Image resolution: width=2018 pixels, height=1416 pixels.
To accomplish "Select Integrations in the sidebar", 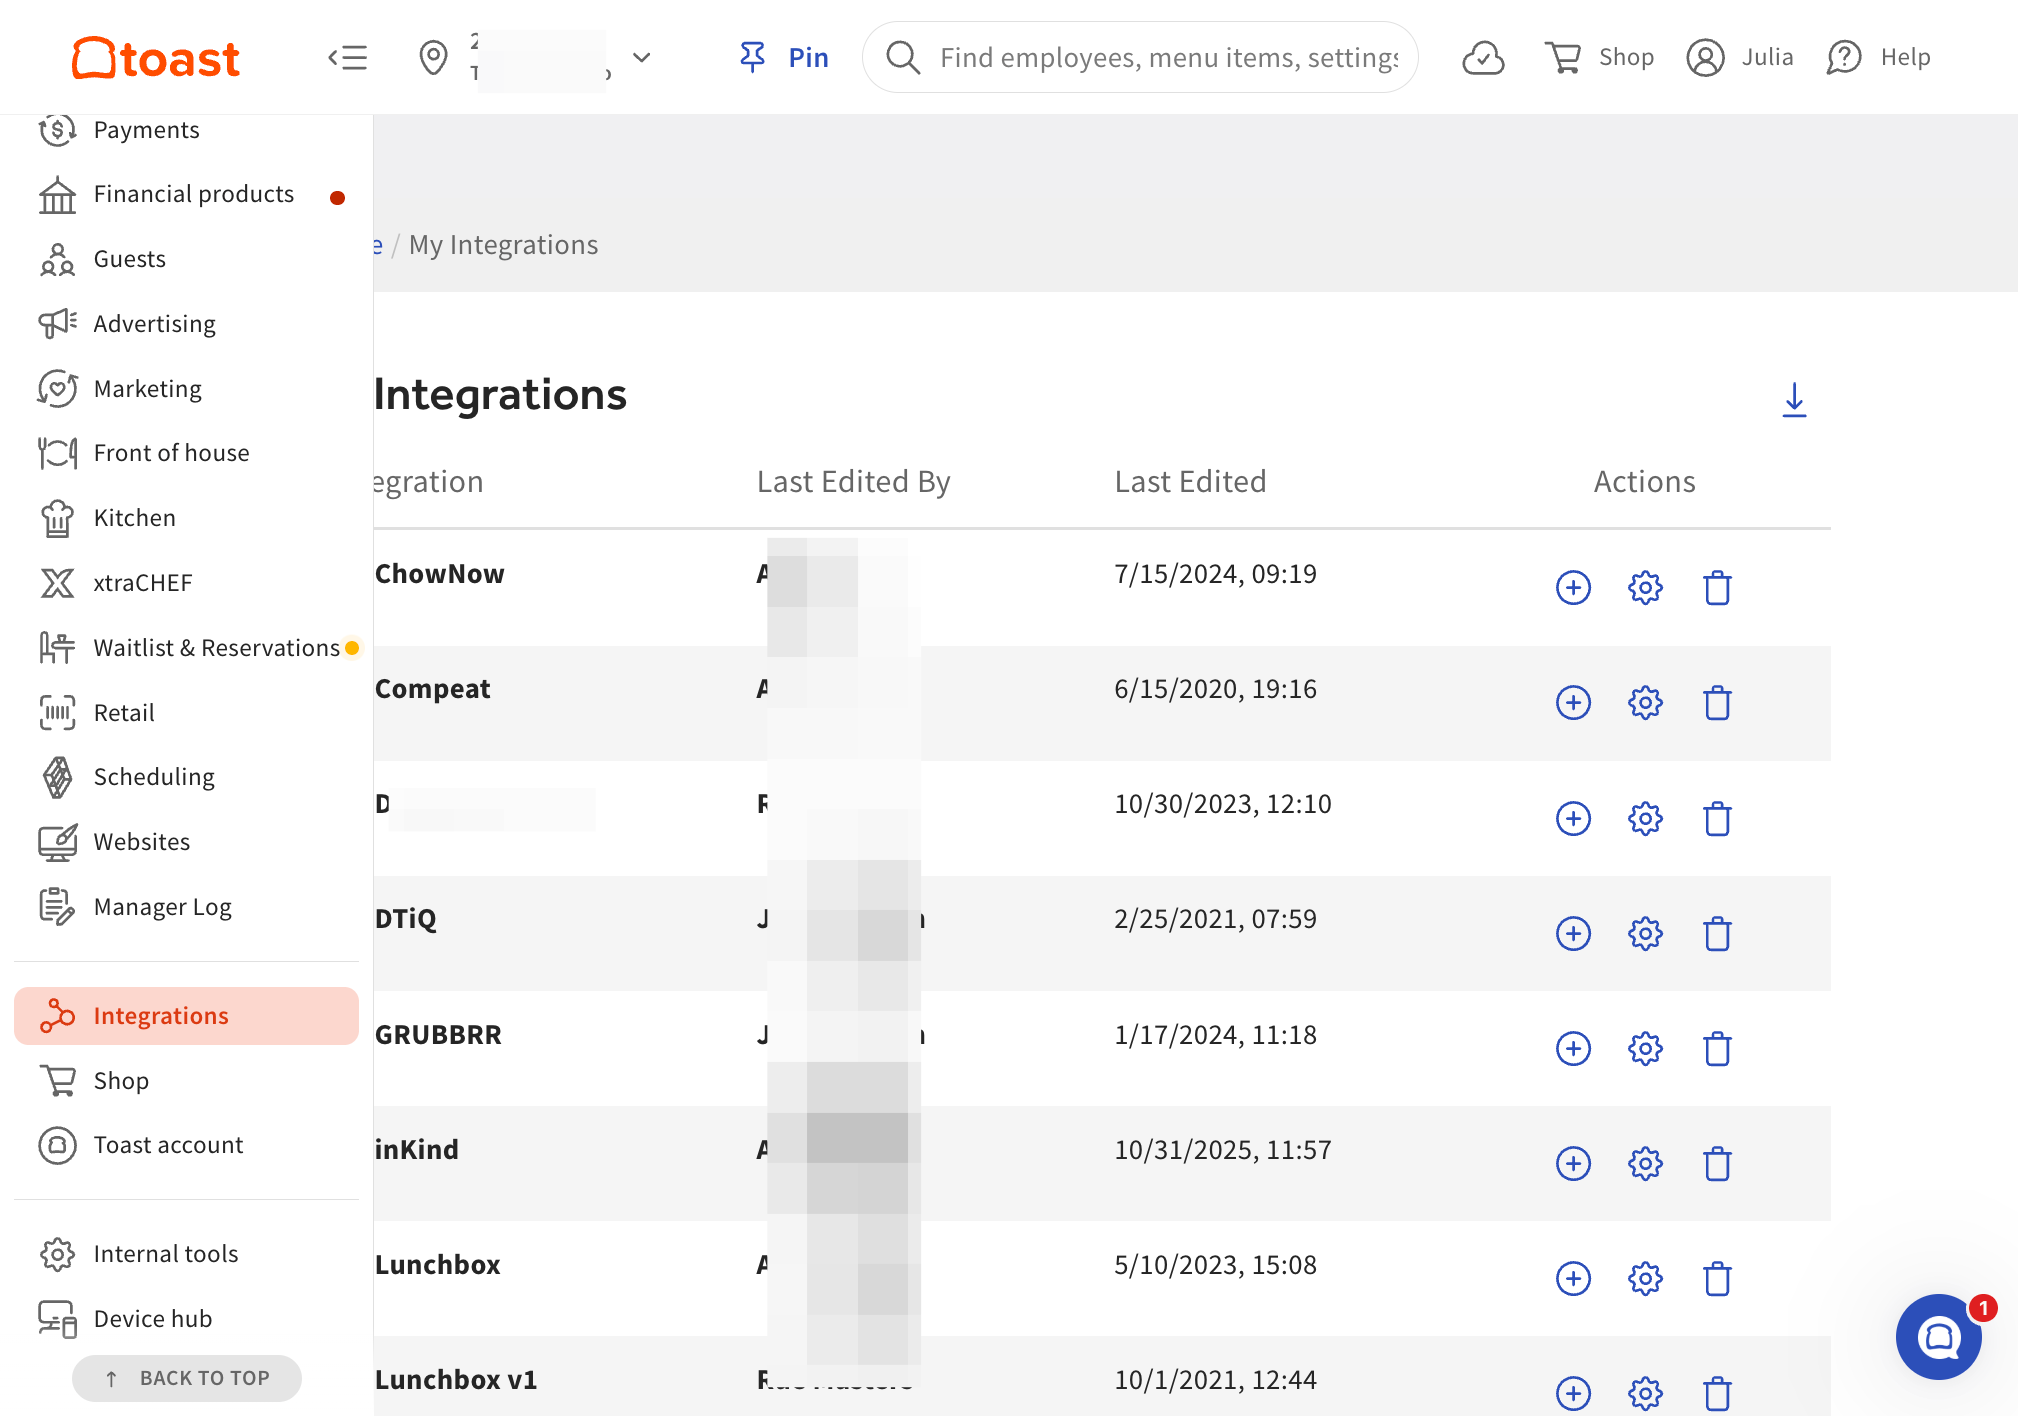I will click(x=186, y=1016).
